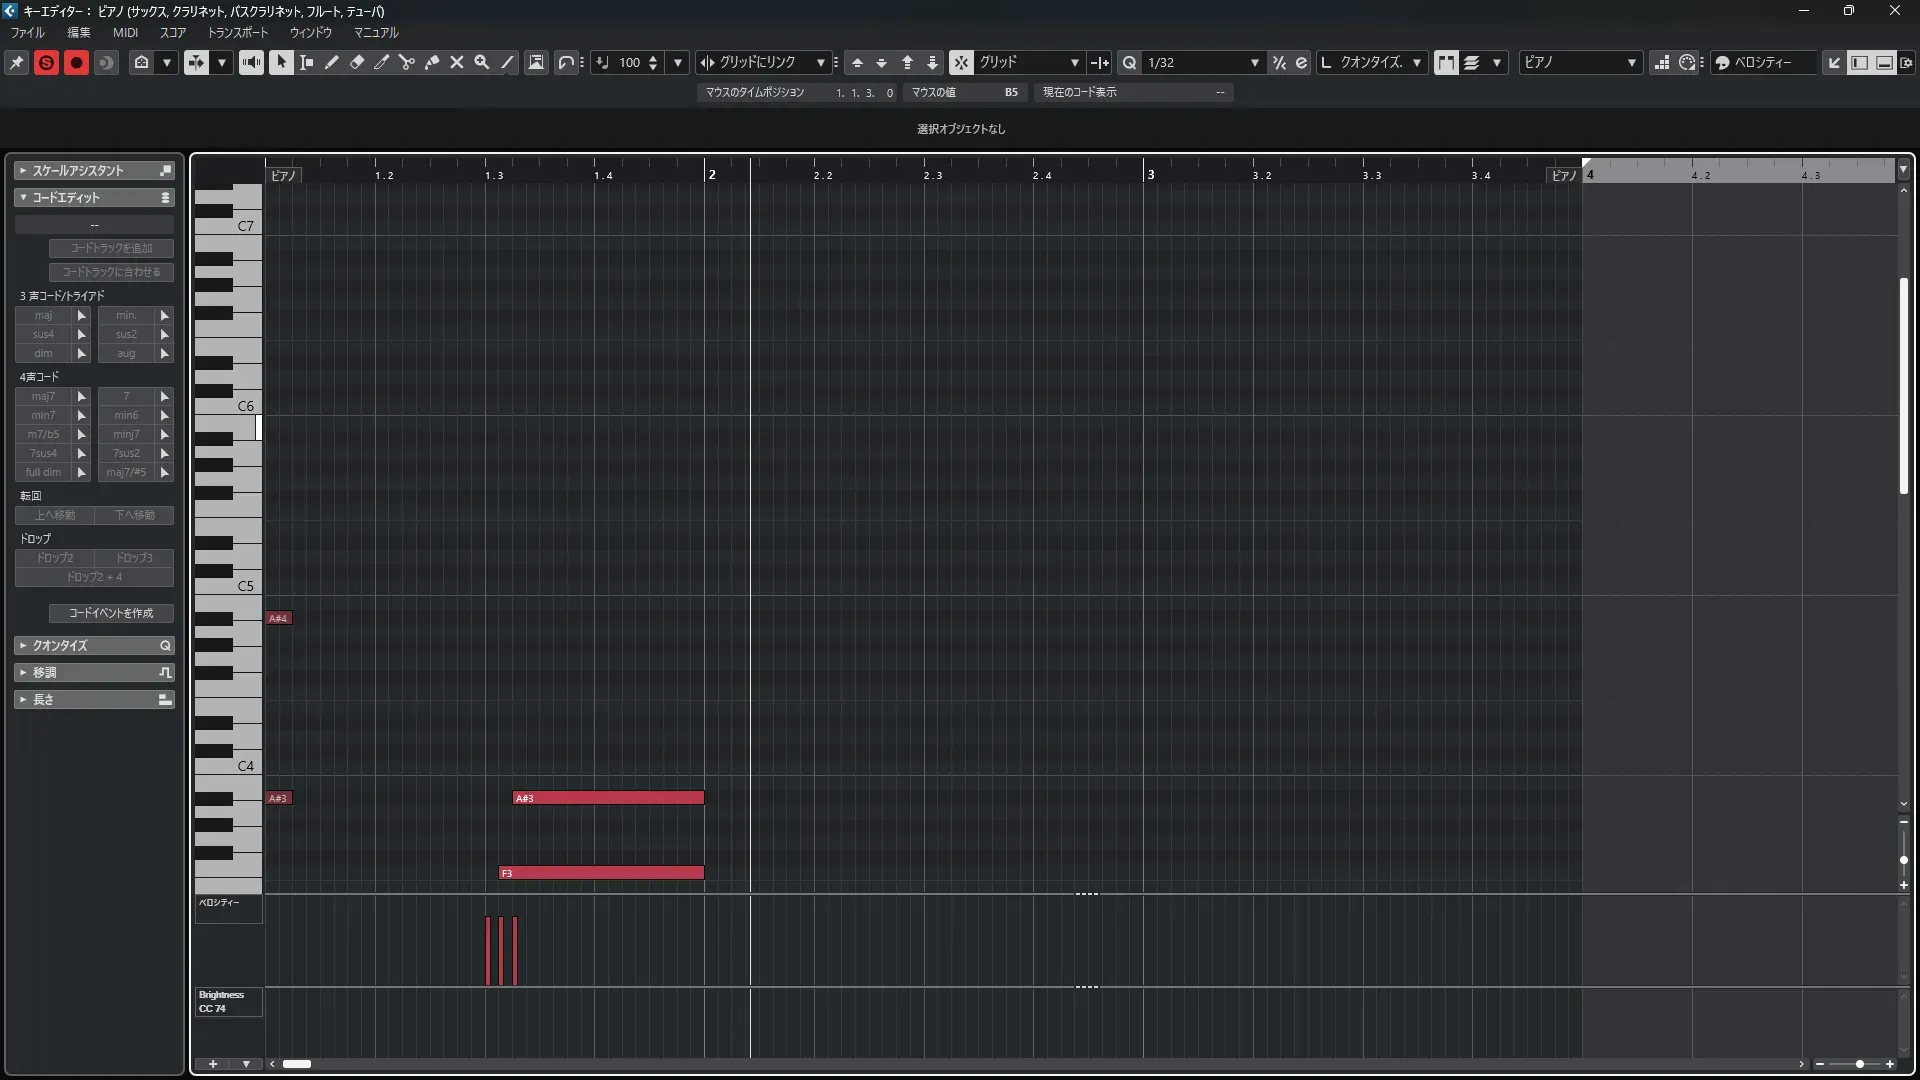This screenshot has height=1080, width=1920.
Task: Expand the クオンタイズ section in left panel
Action: pos(94,645)
